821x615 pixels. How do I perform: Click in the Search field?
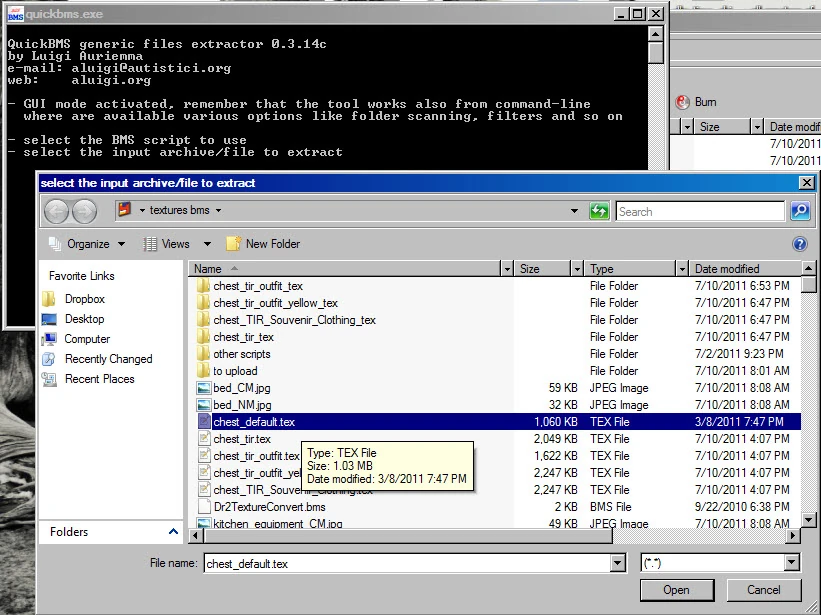pos(700,211)
